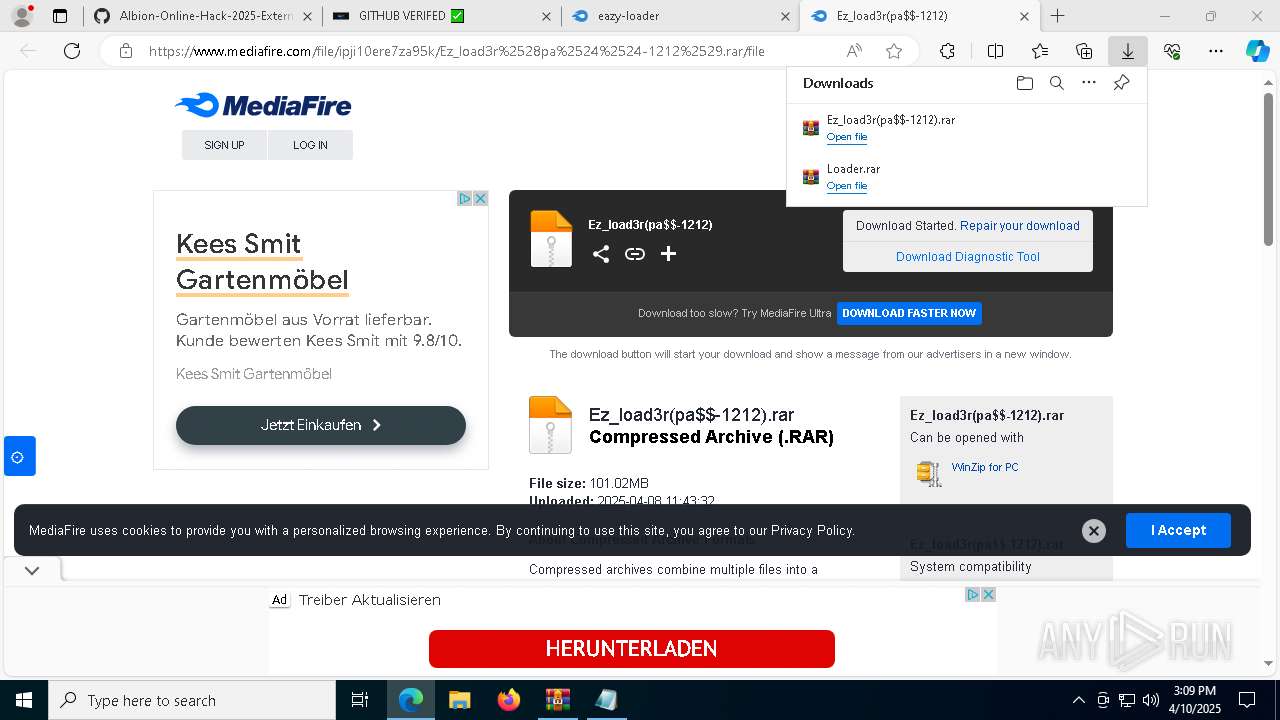Open file link under Ez_load3r(pa$$-1212).rar
The width and height of the screenshot is (1280, 720).
coord(847,137)
